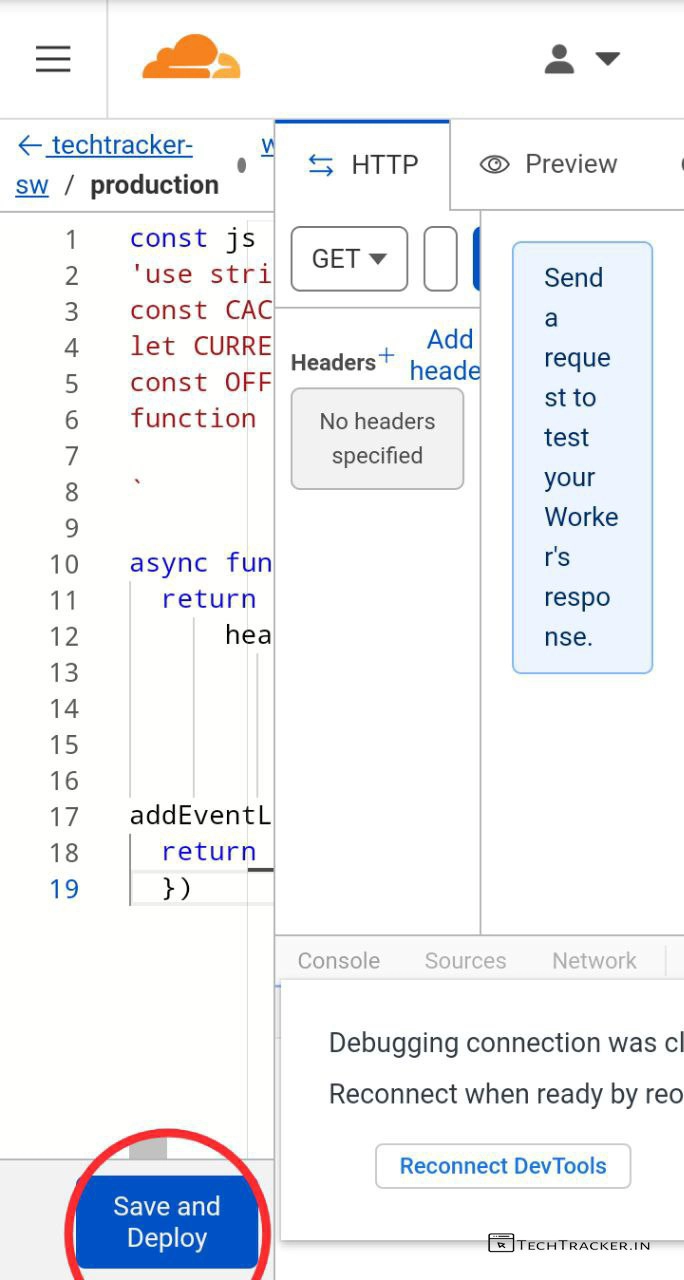Switch to the HTTP tab
Screen dimensions: 684x1280
(x=362, y=165)
